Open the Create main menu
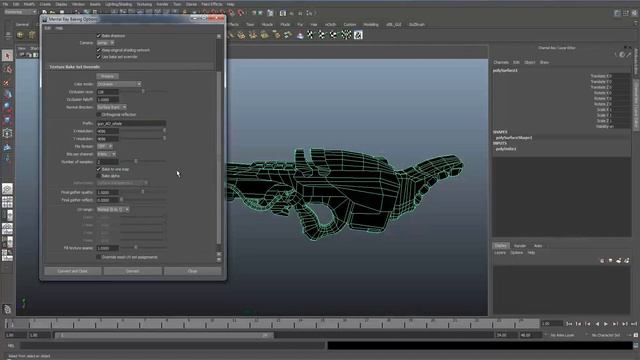 click(x=45, y=4)
